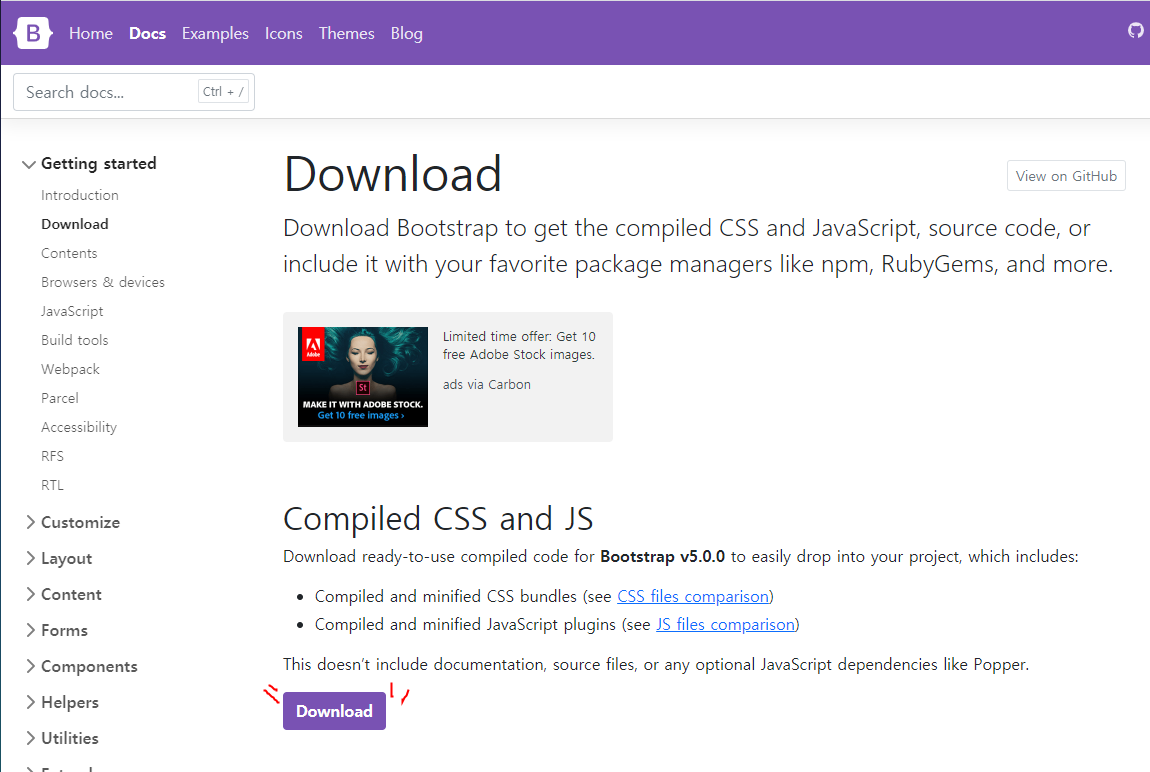Open the Introduction sidebar link
Image resolution: width=1150 pixels, height=772 pixels.
point(80,195)
